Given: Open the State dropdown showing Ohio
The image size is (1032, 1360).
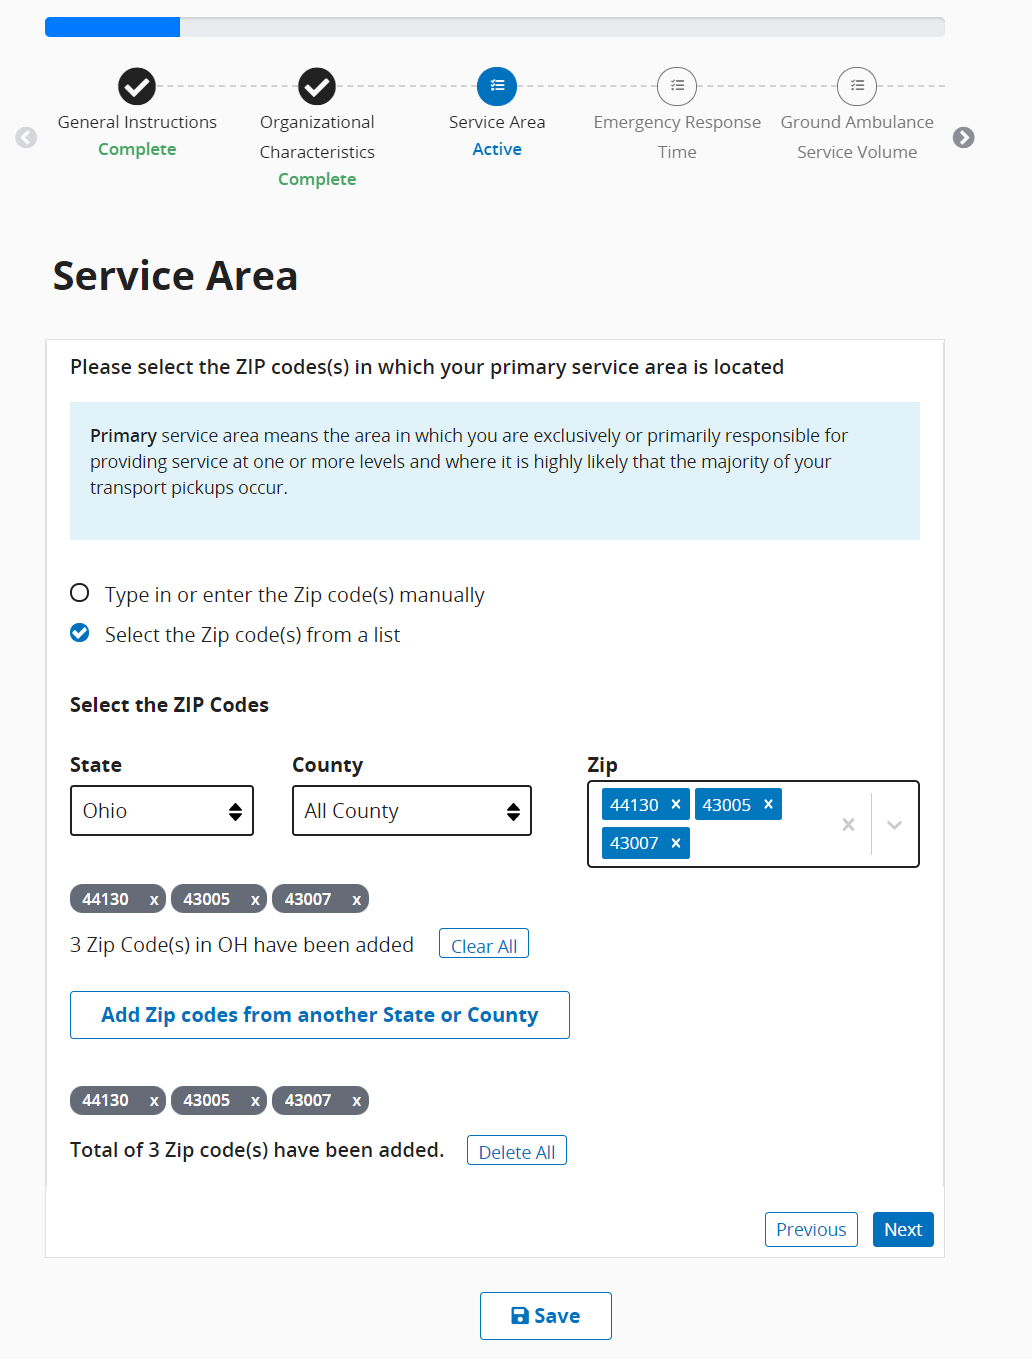Looking at the screenshot, I should [x=162, y=811].
